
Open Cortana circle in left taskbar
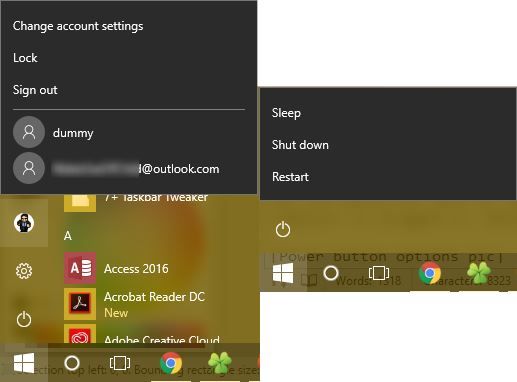pos(72,363)
